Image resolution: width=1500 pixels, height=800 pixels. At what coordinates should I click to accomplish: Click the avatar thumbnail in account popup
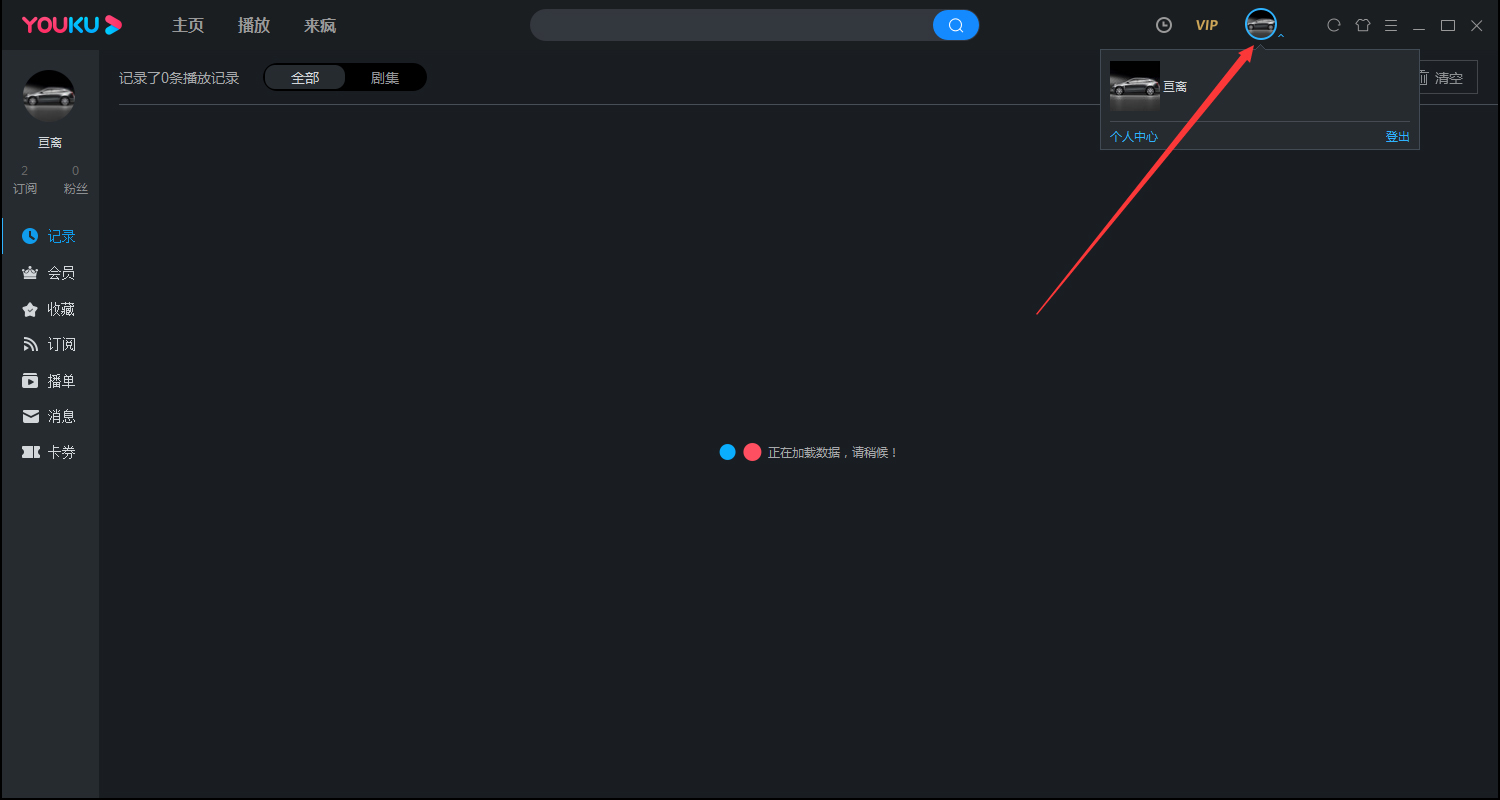tap(1135, 87)
